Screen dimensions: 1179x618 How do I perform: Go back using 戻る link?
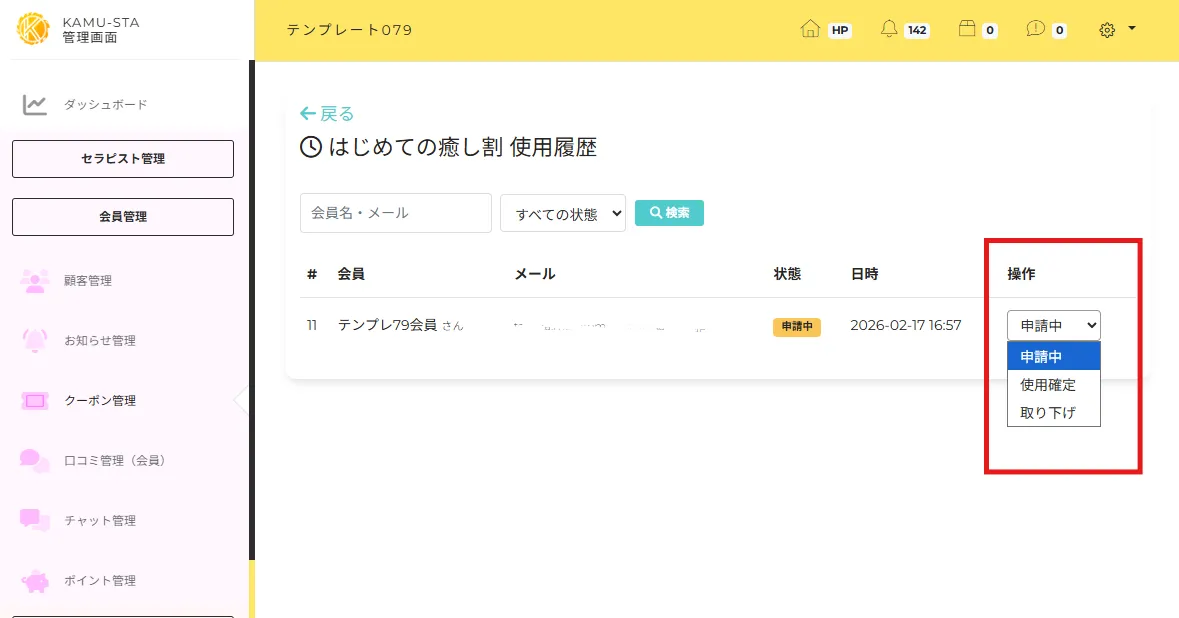click(327, 114)
